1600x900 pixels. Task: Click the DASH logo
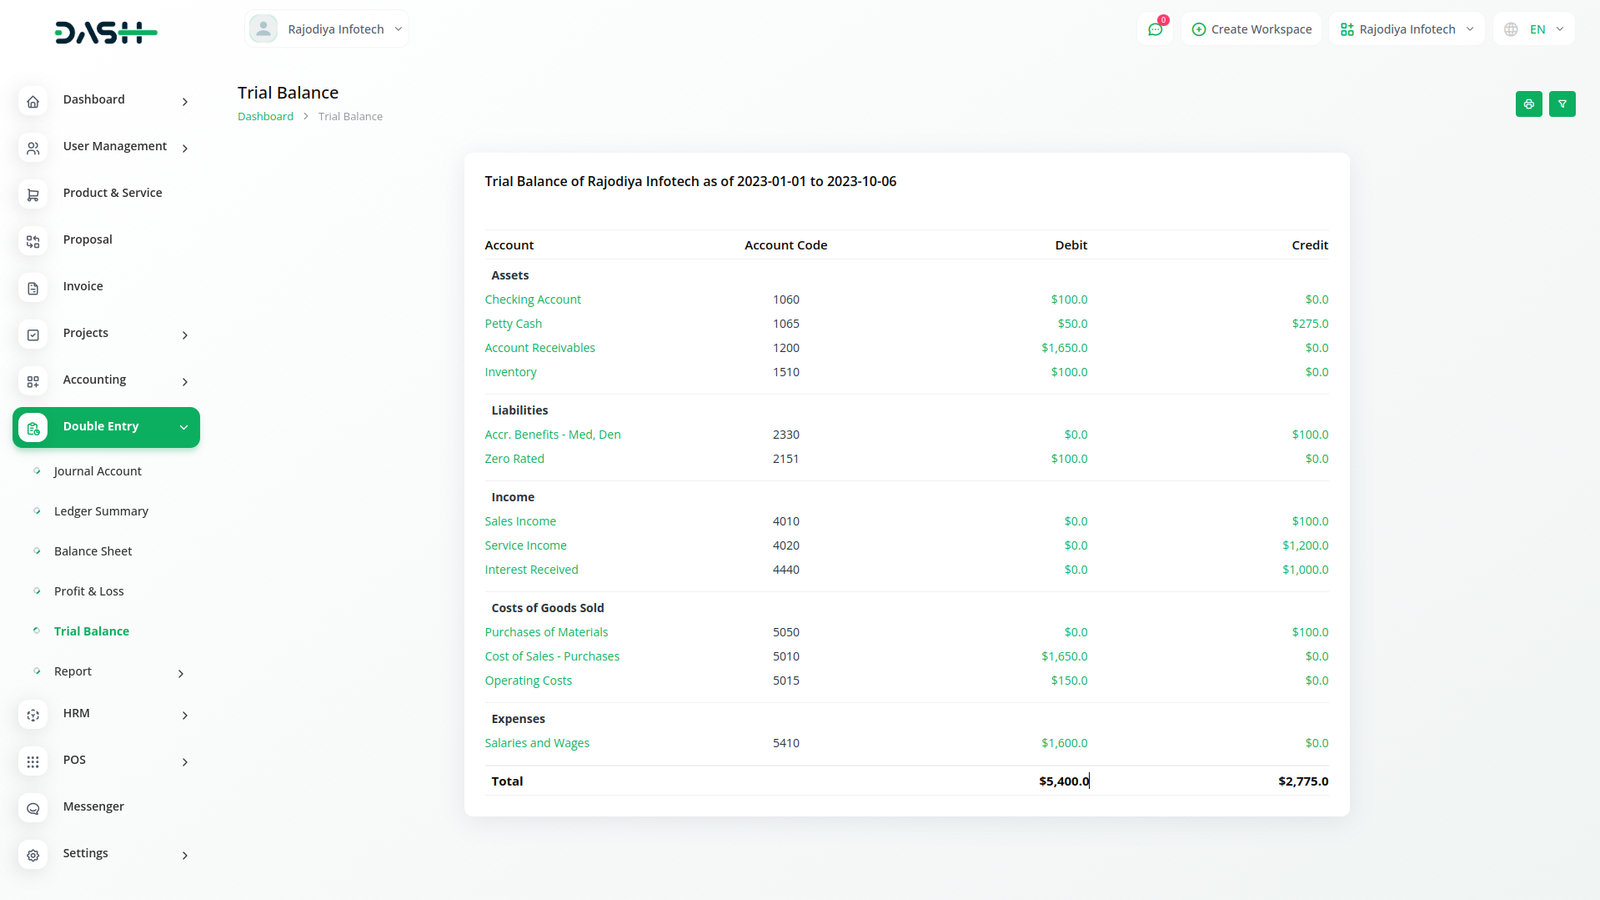(105, 33)
